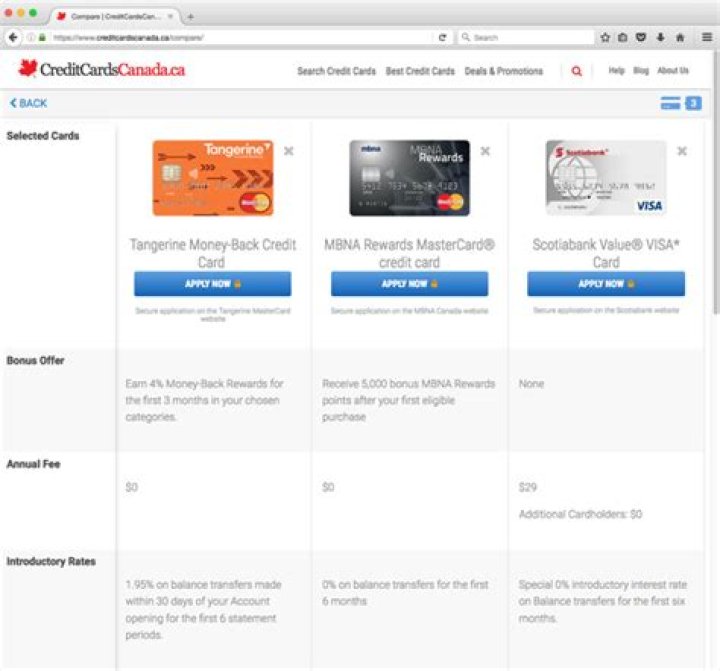Viewport: 720px width, 671px height.
Task: Open Search Credit Cards menu
Action: point(336,71)
